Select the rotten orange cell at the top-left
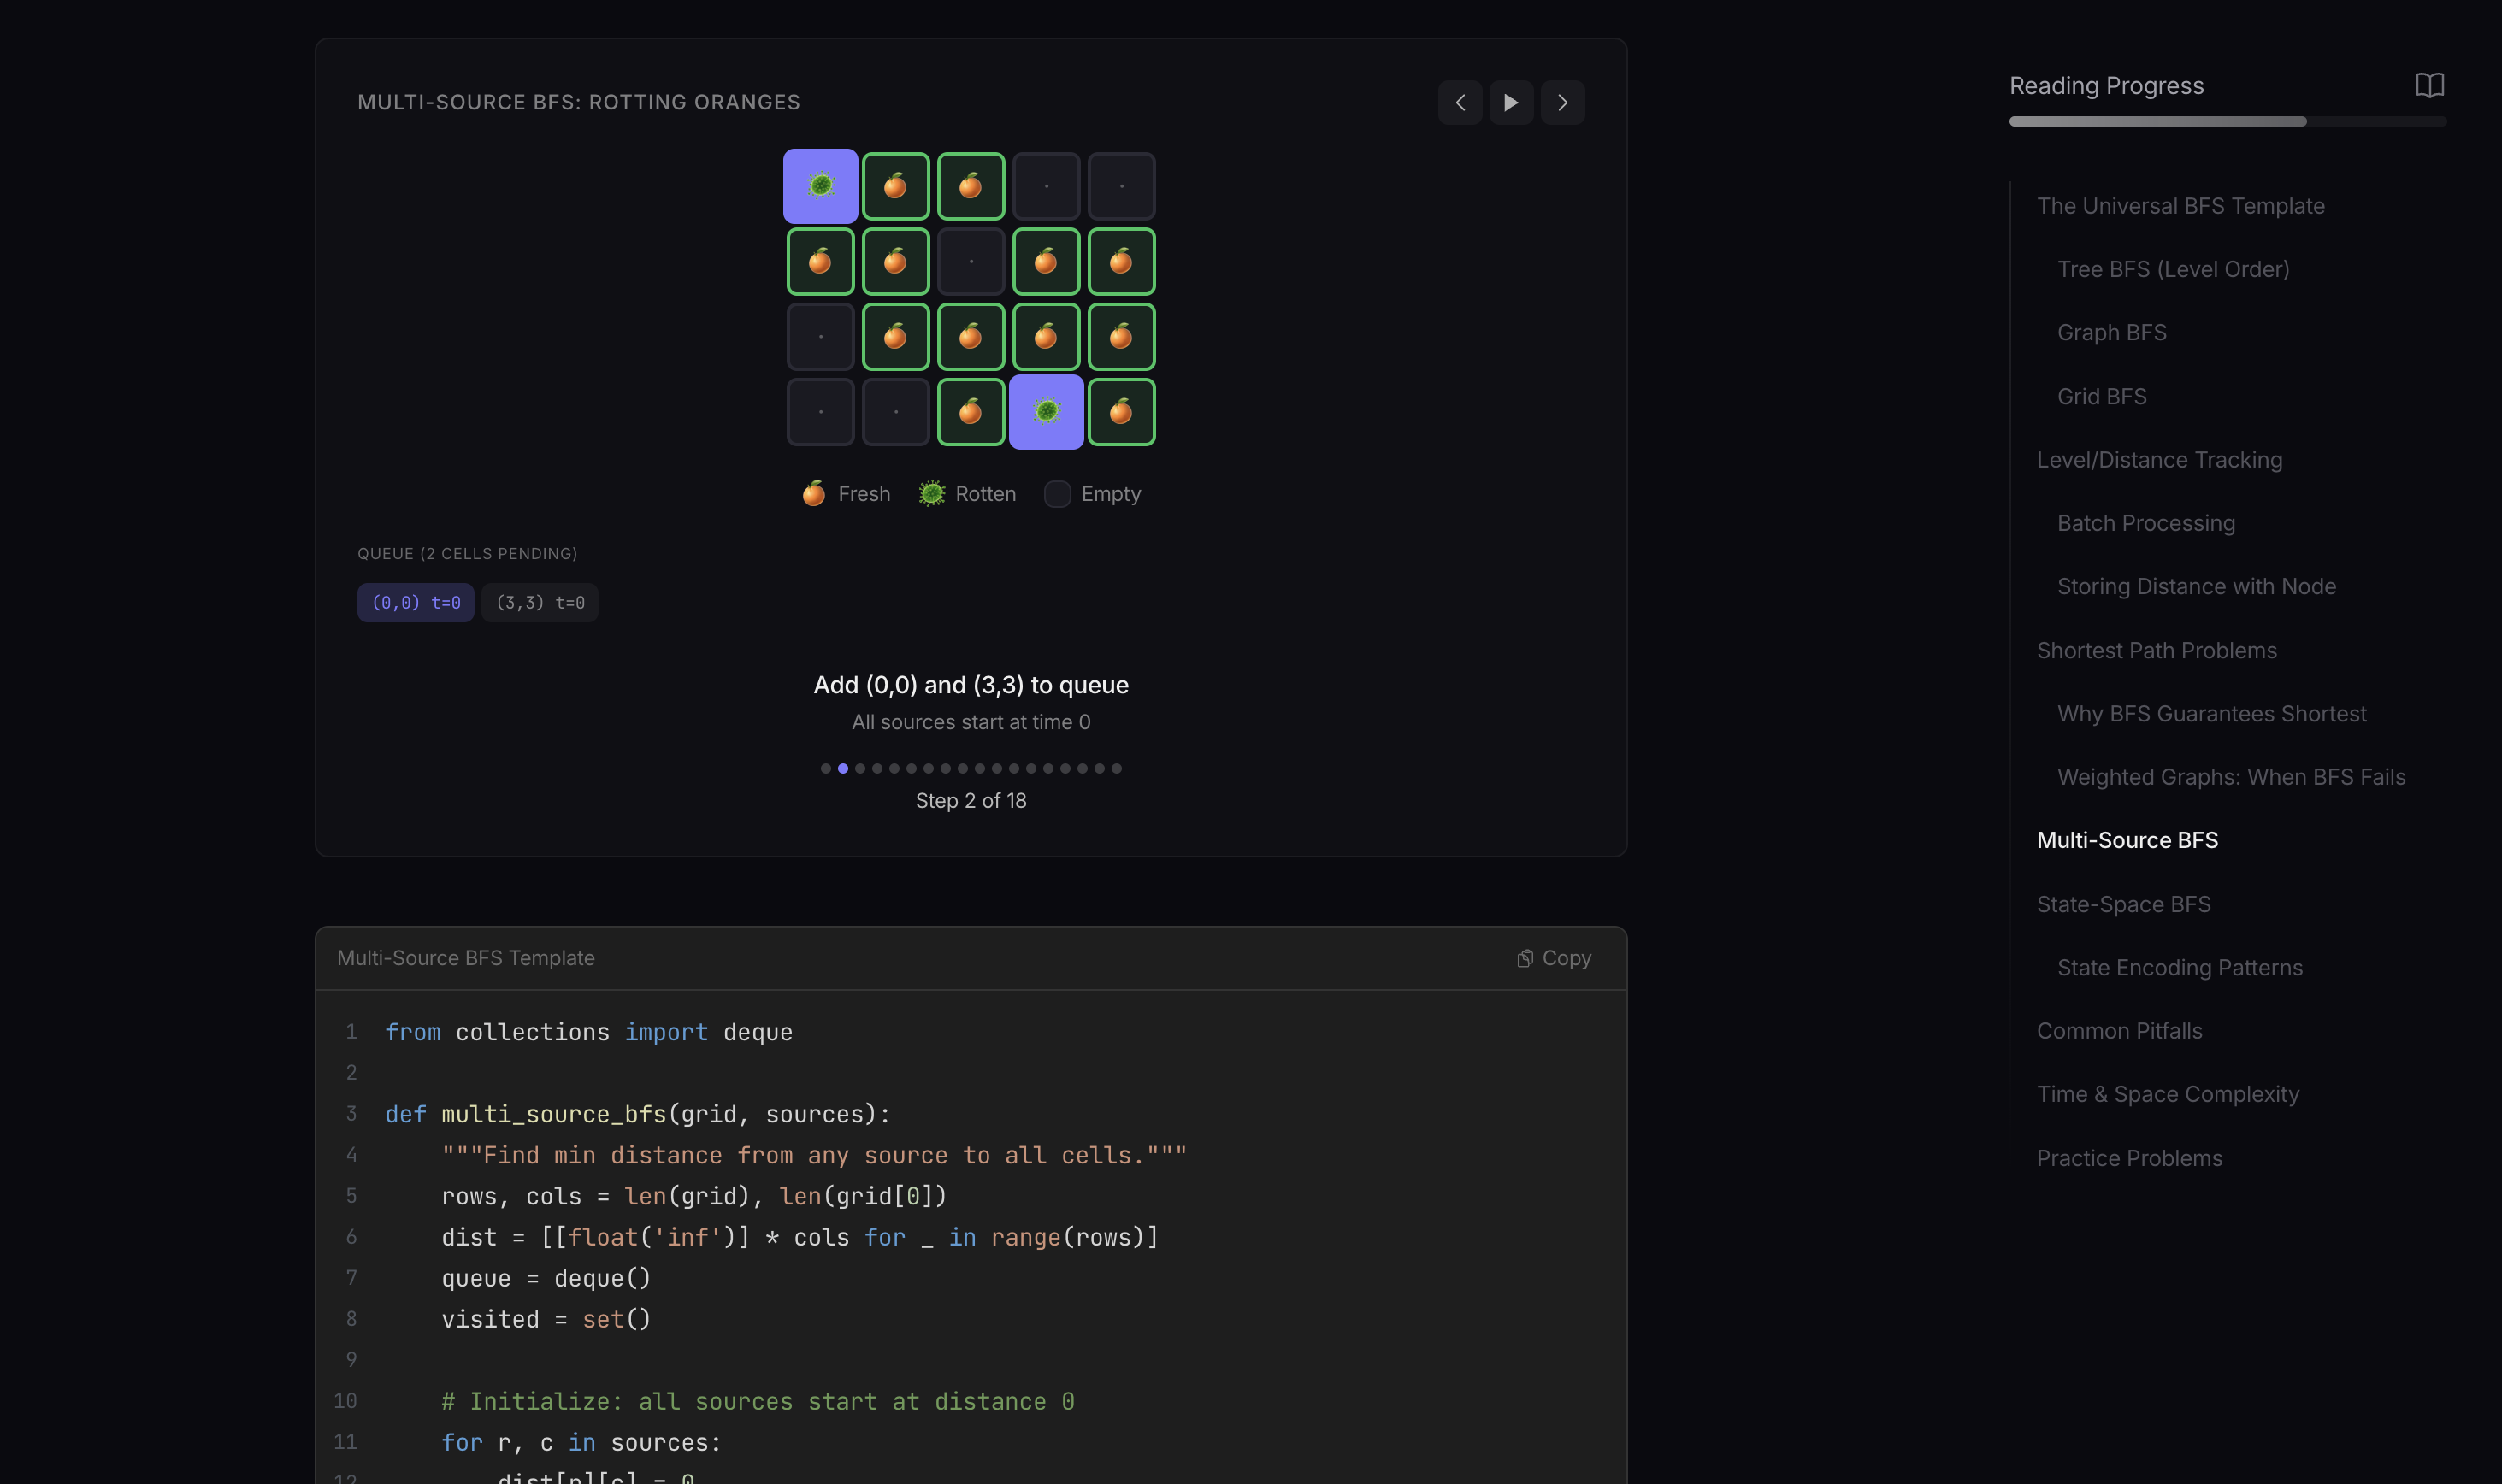This screenshot has height=1484, width=2502. coord(820,185)
